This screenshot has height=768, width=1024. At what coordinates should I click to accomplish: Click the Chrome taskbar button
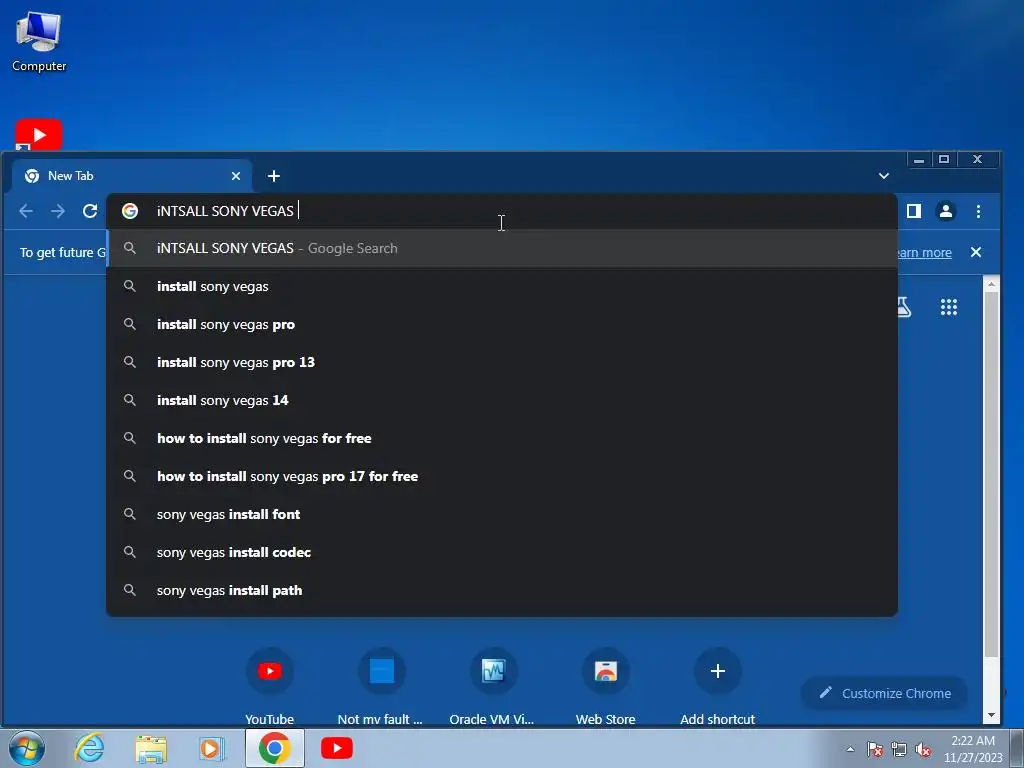tap(275, 748)
